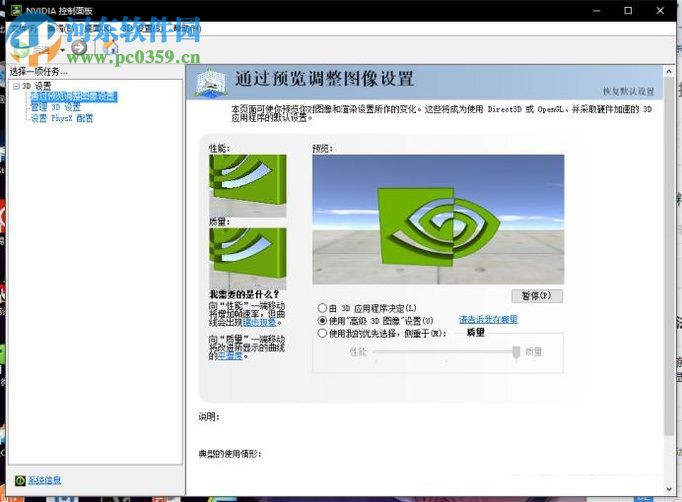Collapse the 3D 设置 tree node

17,86
